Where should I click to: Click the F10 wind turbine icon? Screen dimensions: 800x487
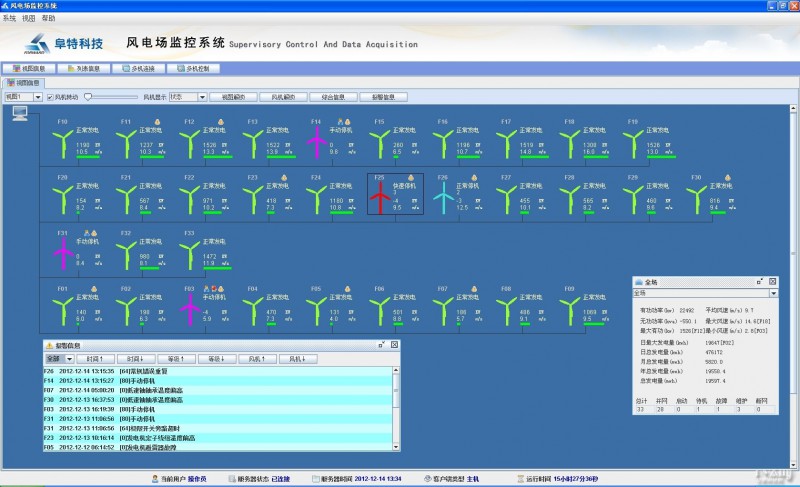click(x=63, y=143)
